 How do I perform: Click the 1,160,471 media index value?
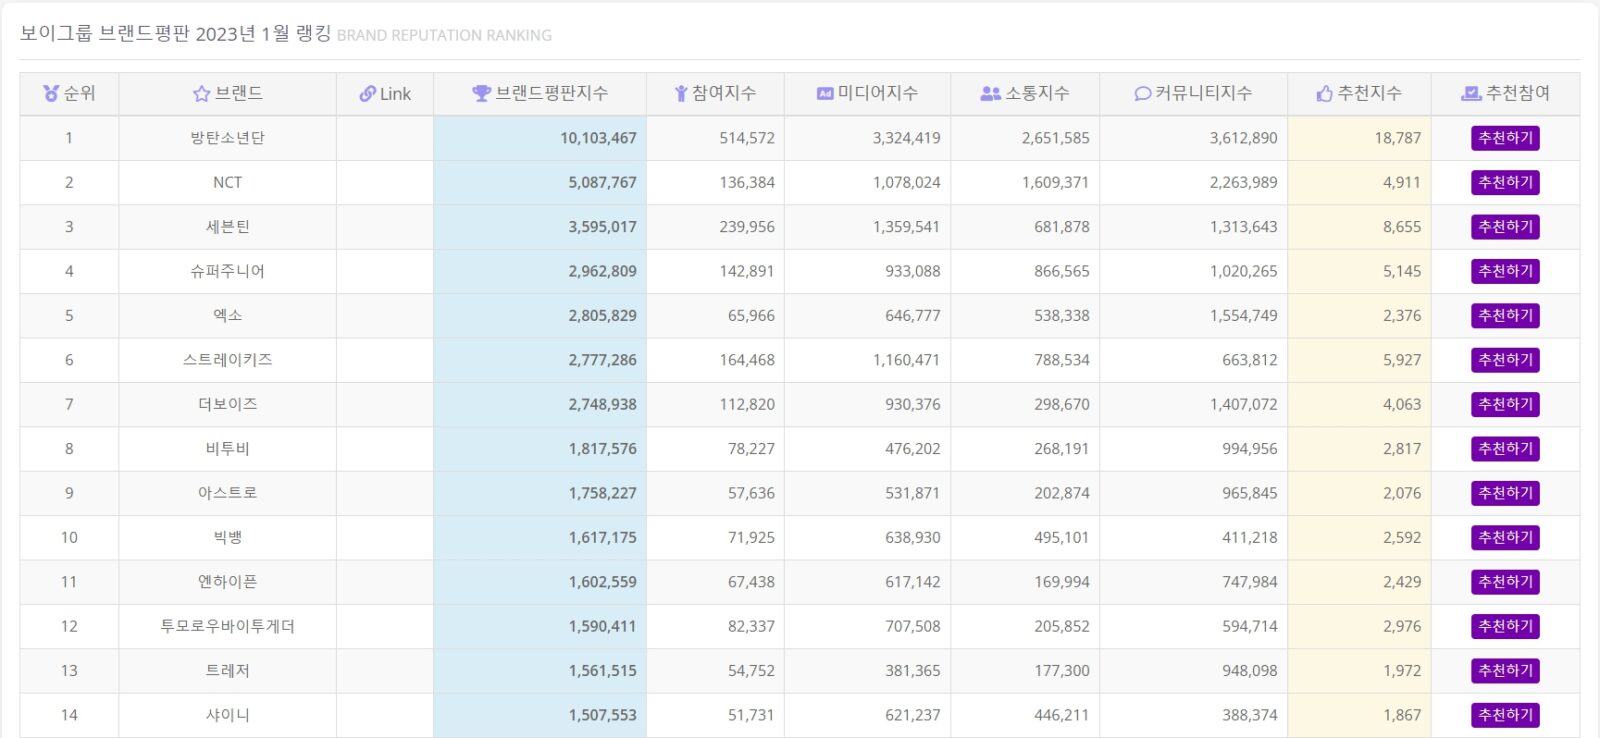coord(906,360)
